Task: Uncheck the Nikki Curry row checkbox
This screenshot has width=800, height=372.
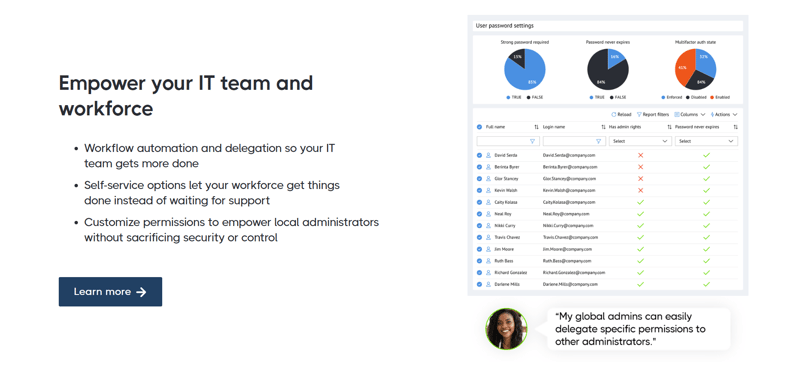Action: tap(479, 226)
